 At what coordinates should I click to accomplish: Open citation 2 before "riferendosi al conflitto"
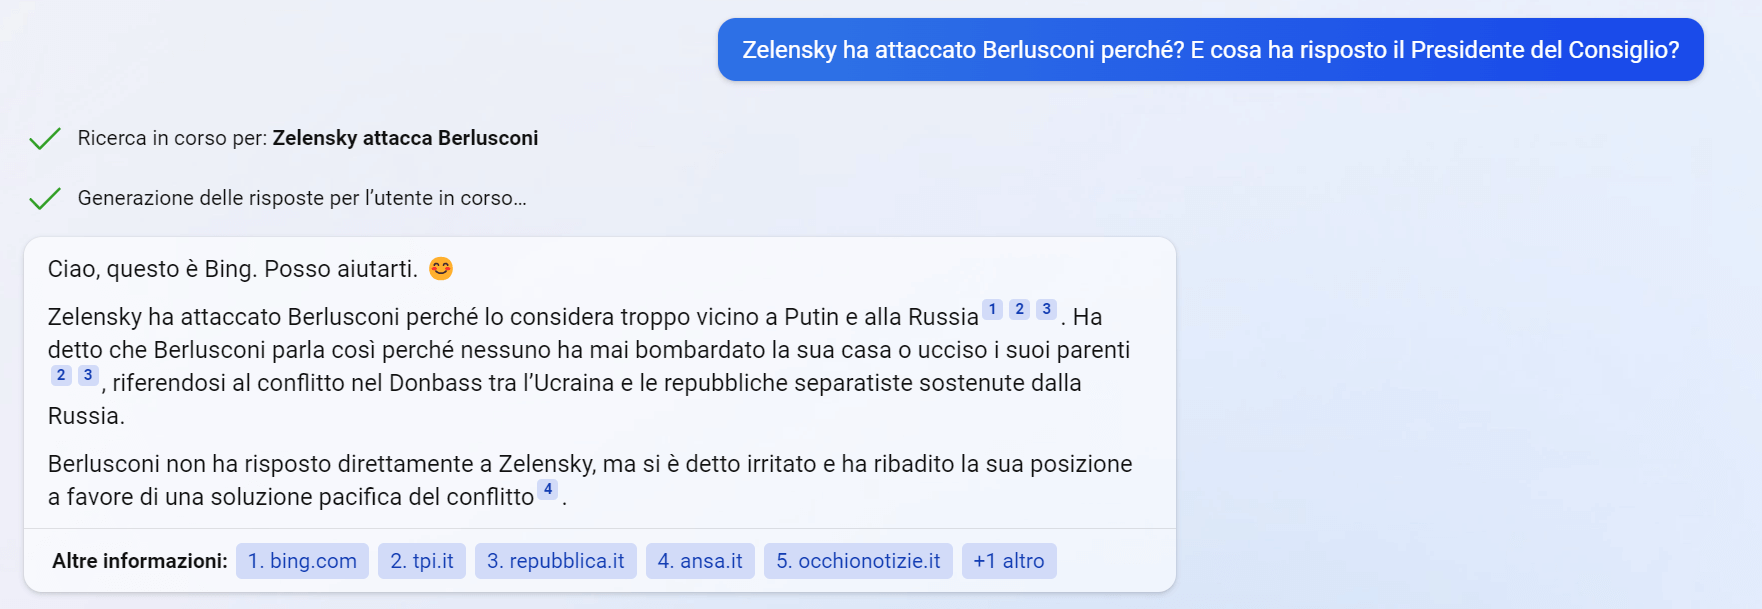coord(61,376)
